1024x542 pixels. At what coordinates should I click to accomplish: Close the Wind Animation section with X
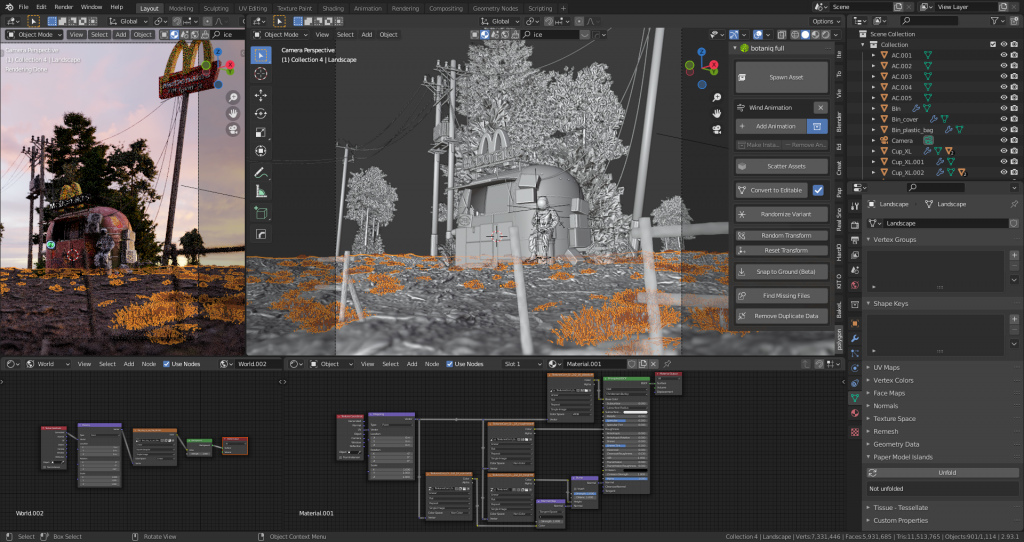(x=821, y=107)
